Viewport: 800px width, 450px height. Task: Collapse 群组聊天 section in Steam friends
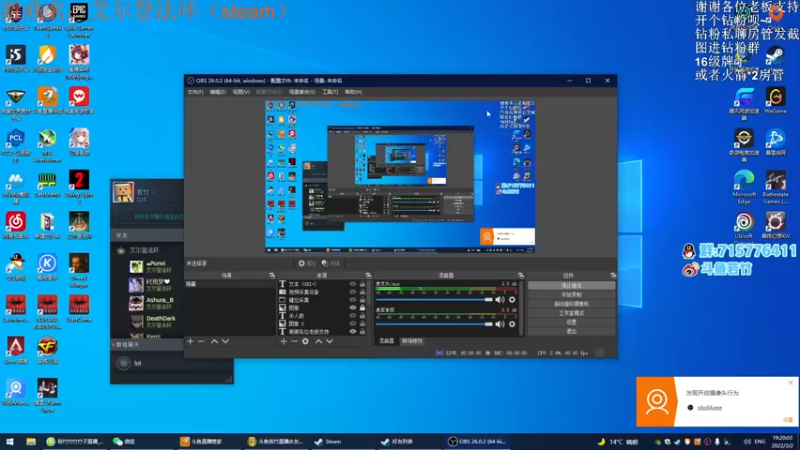click(113, 345)
